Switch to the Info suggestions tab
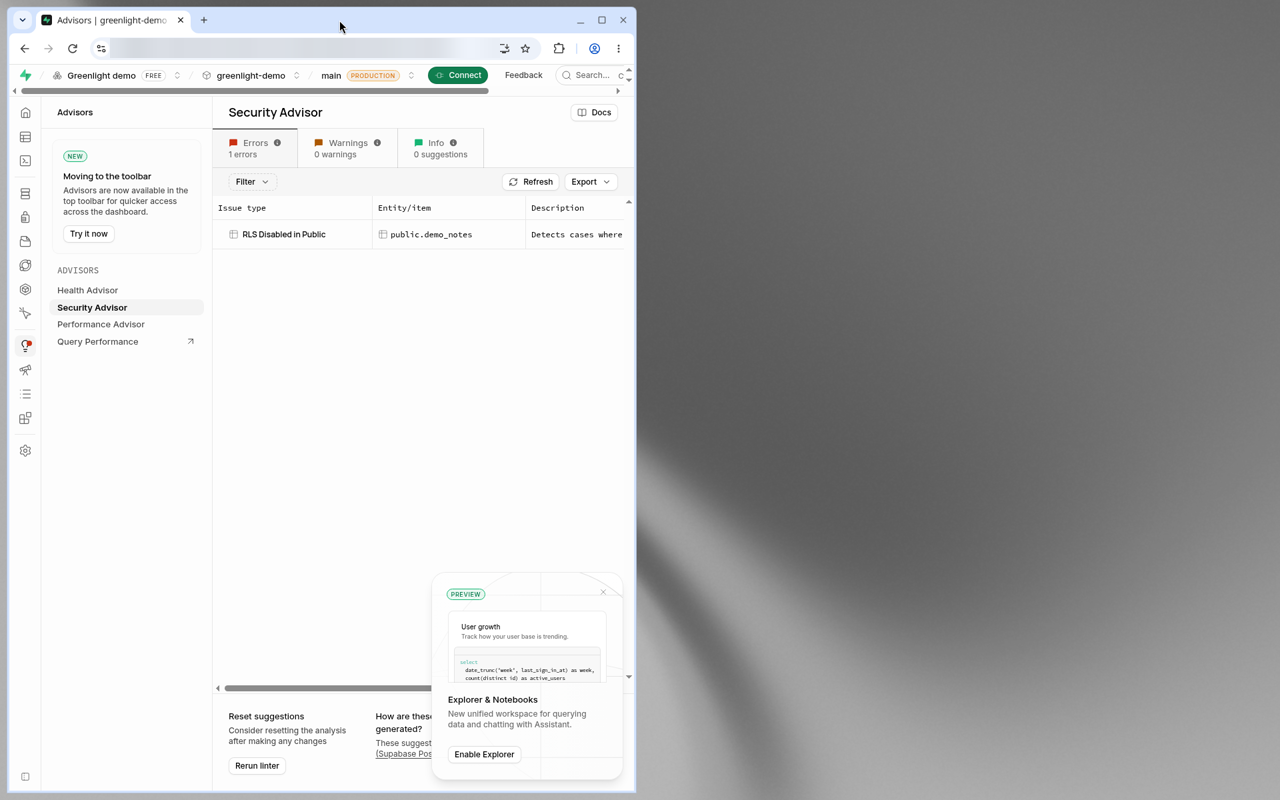This screenshot has height=800, width=1280. (x=440, y=148)
